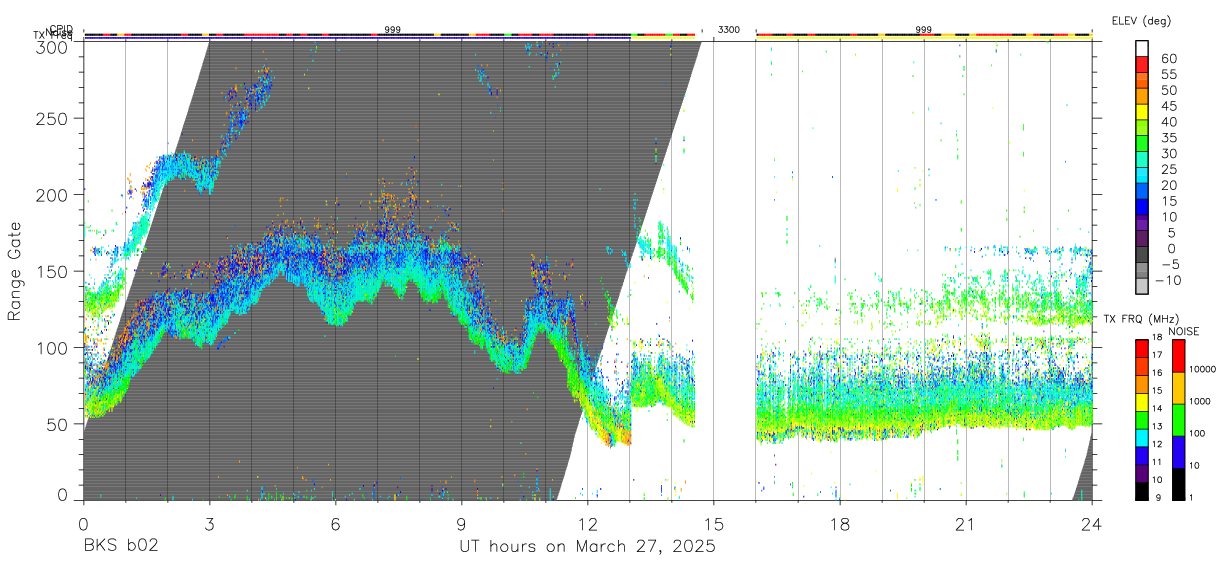Click the 1 label on NOISE colorbar
Viewport: 1228px width, 567px height.
coord(1192,497)
